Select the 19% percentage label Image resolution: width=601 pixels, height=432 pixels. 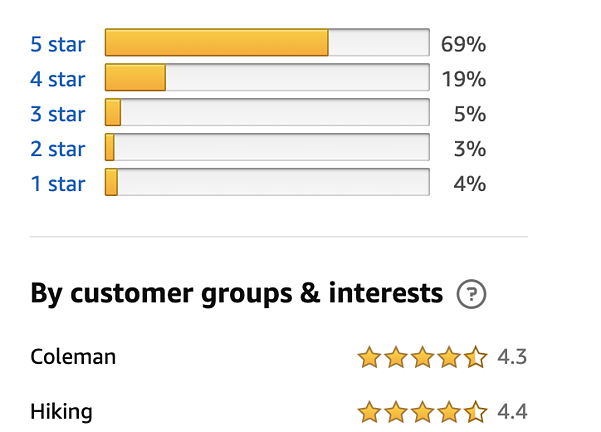464,79
